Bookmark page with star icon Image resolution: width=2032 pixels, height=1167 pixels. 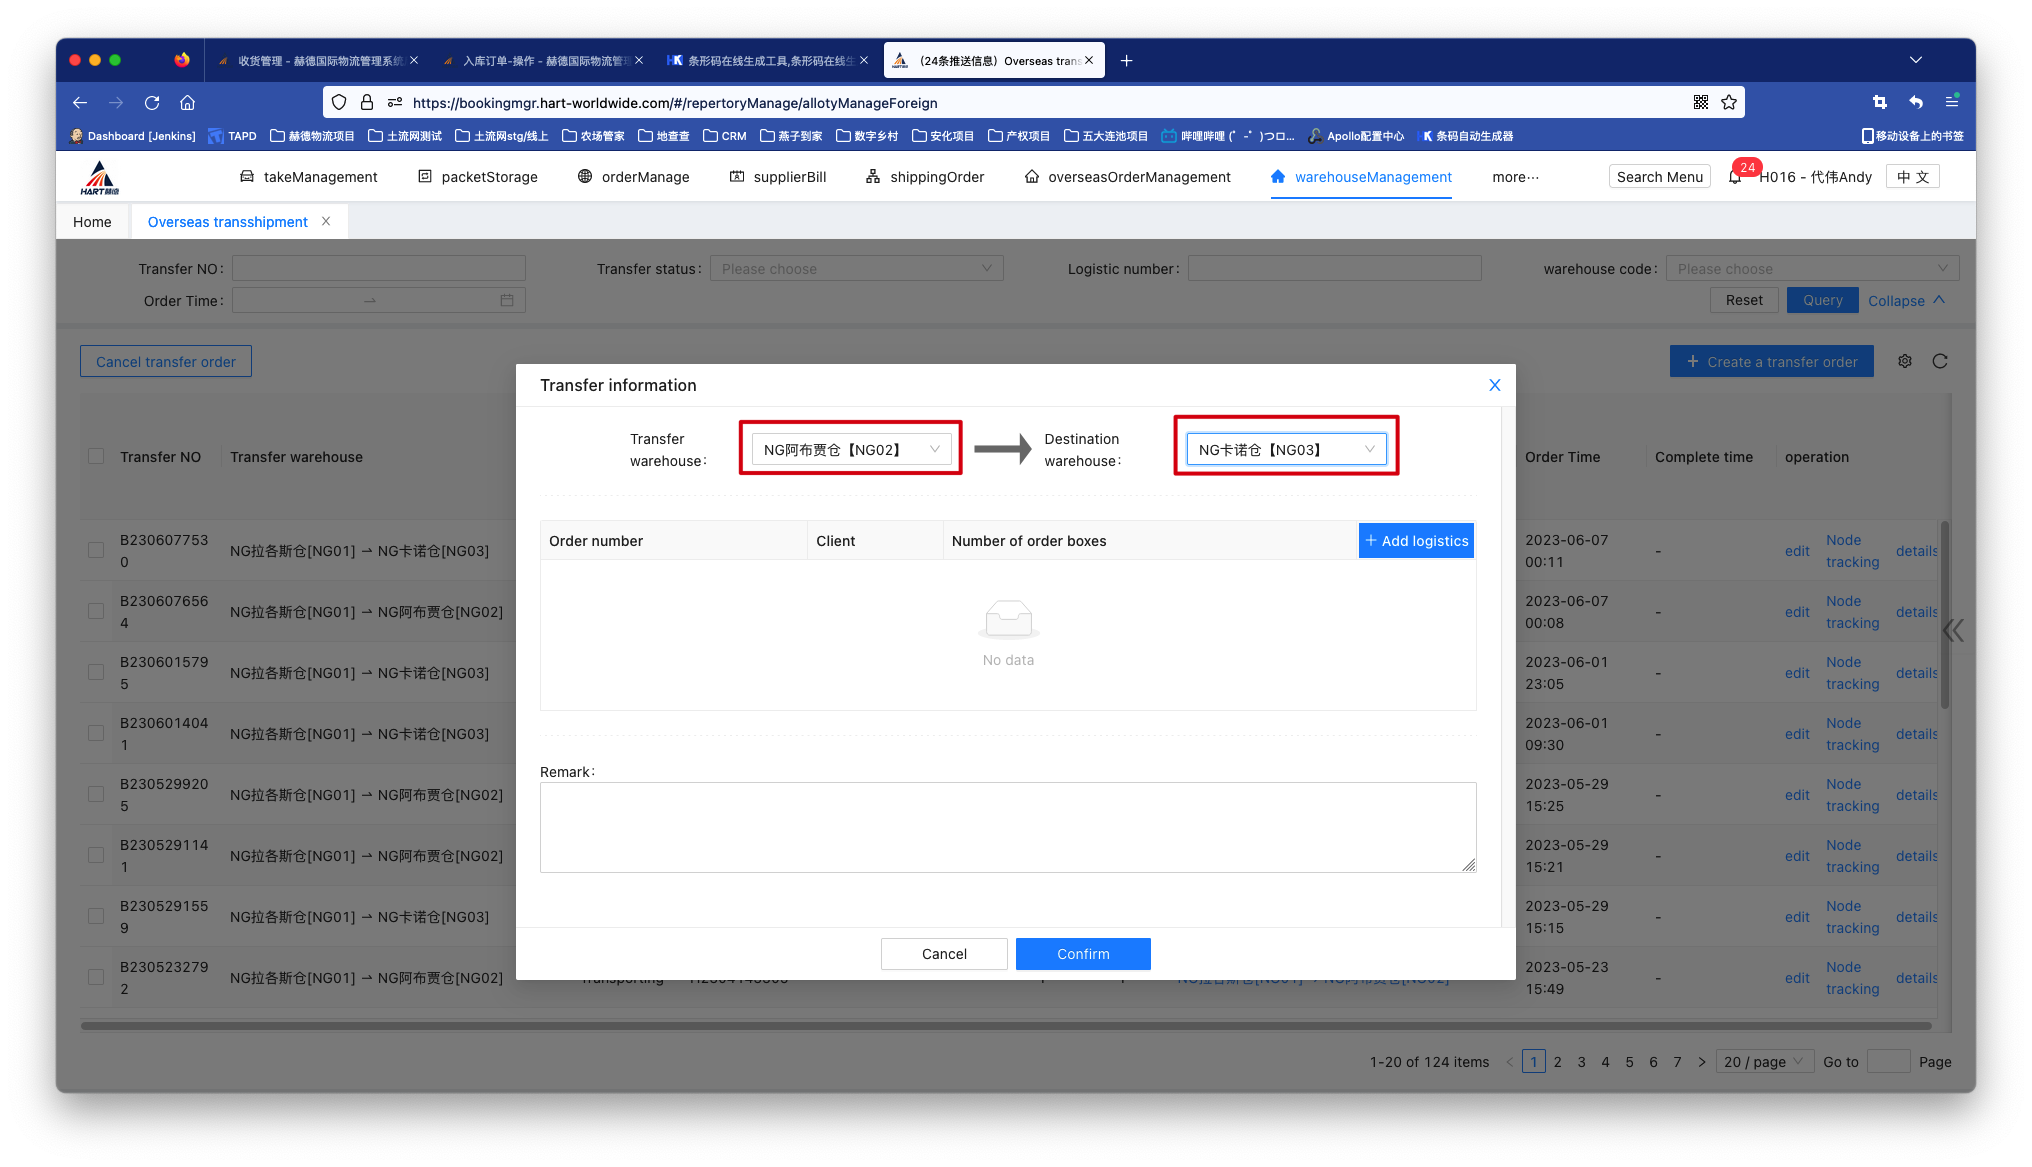tap(1729, 102)
